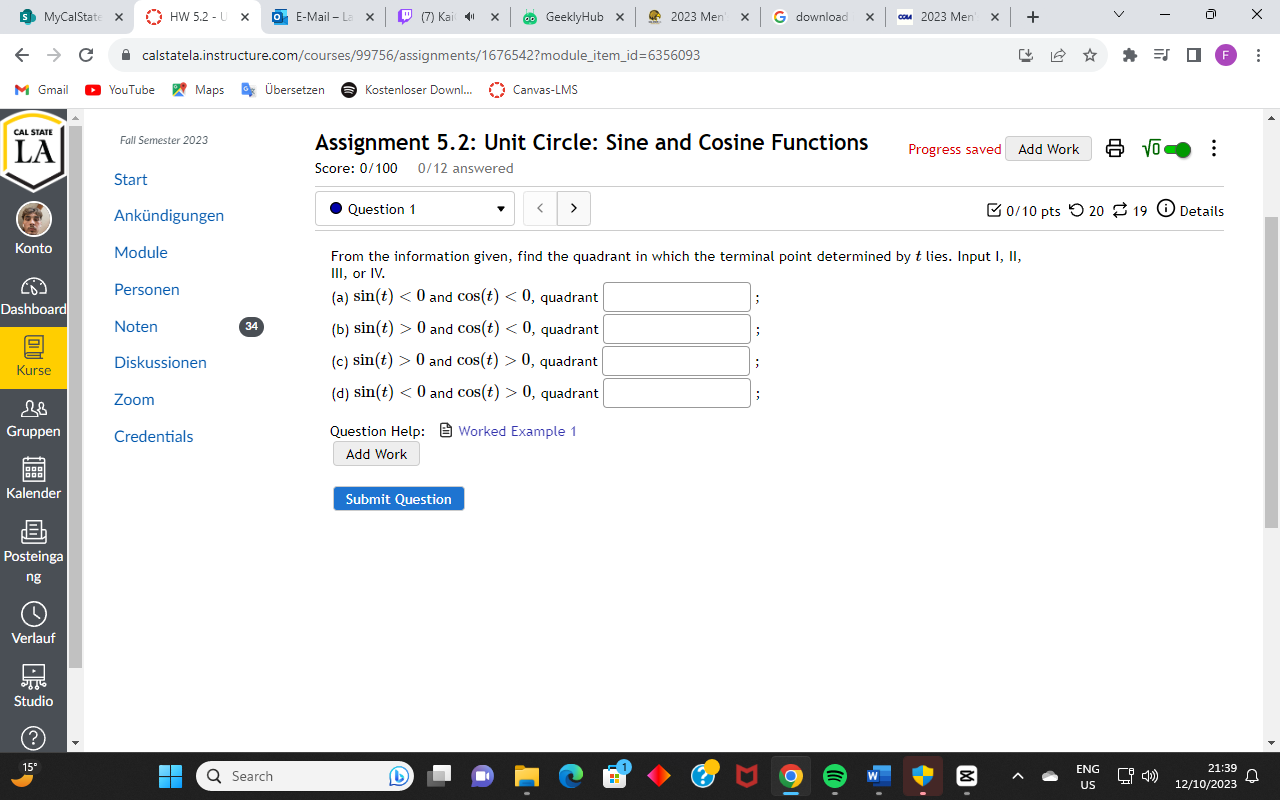
Task: Open Microsoft Word from the taskbar
Action: click(878, 776)
